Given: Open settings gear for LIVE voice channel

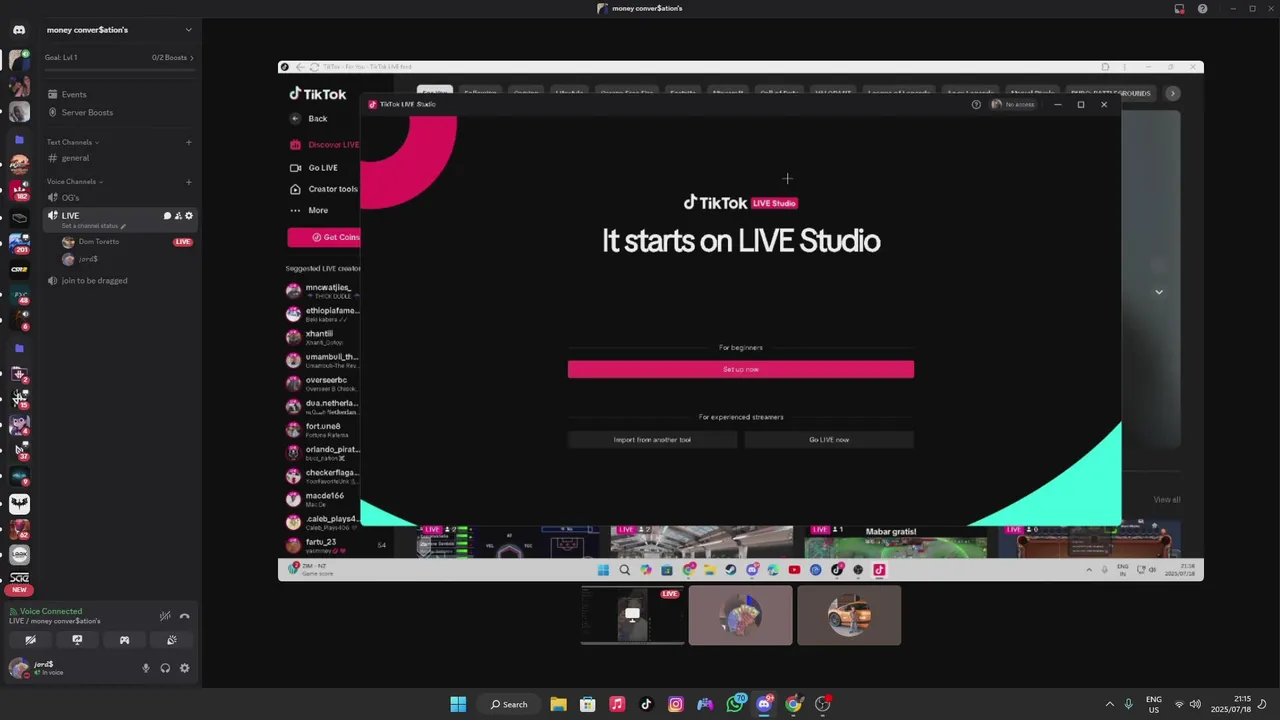Looking at the screenshot, I should [189, 216].
